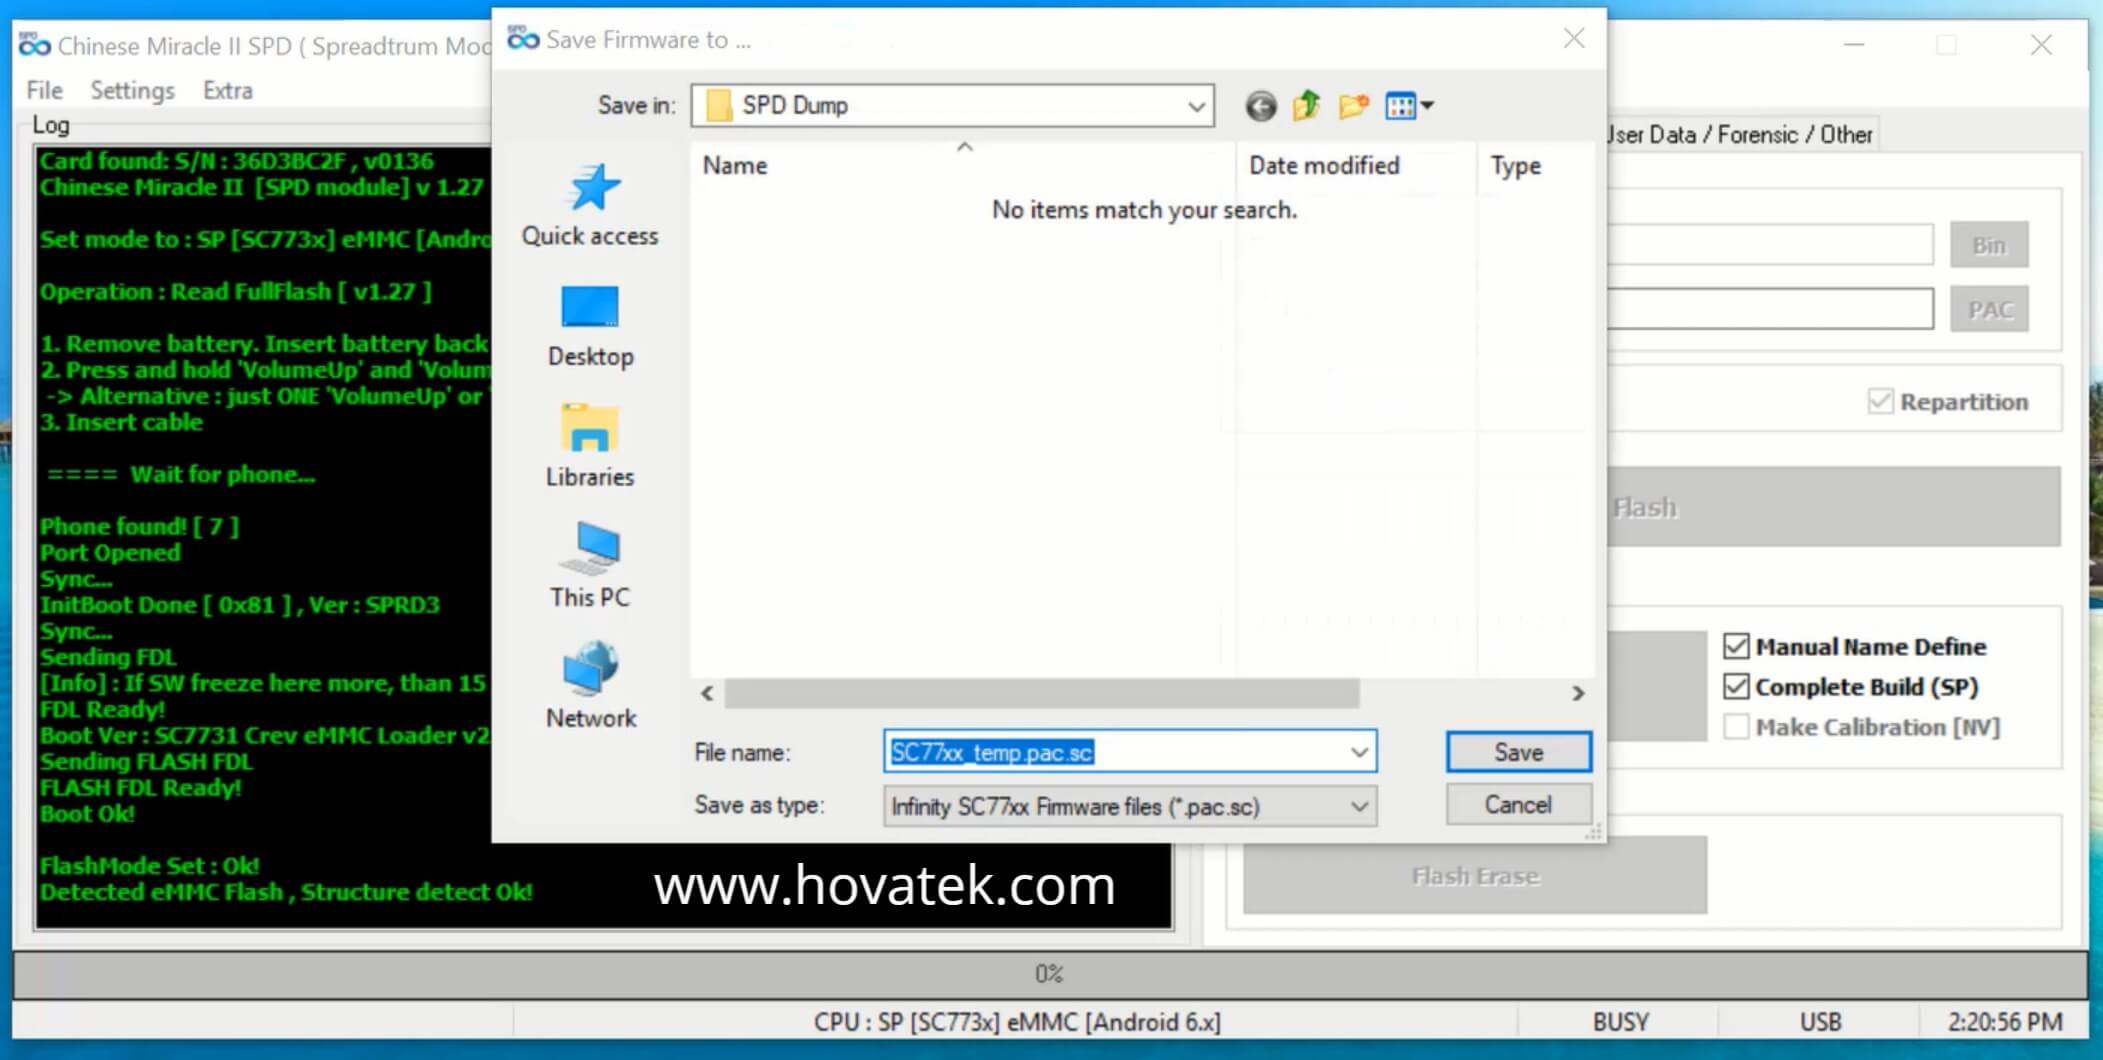
Task: Click the time in status bar
Action: (x=2005, y=1022)
